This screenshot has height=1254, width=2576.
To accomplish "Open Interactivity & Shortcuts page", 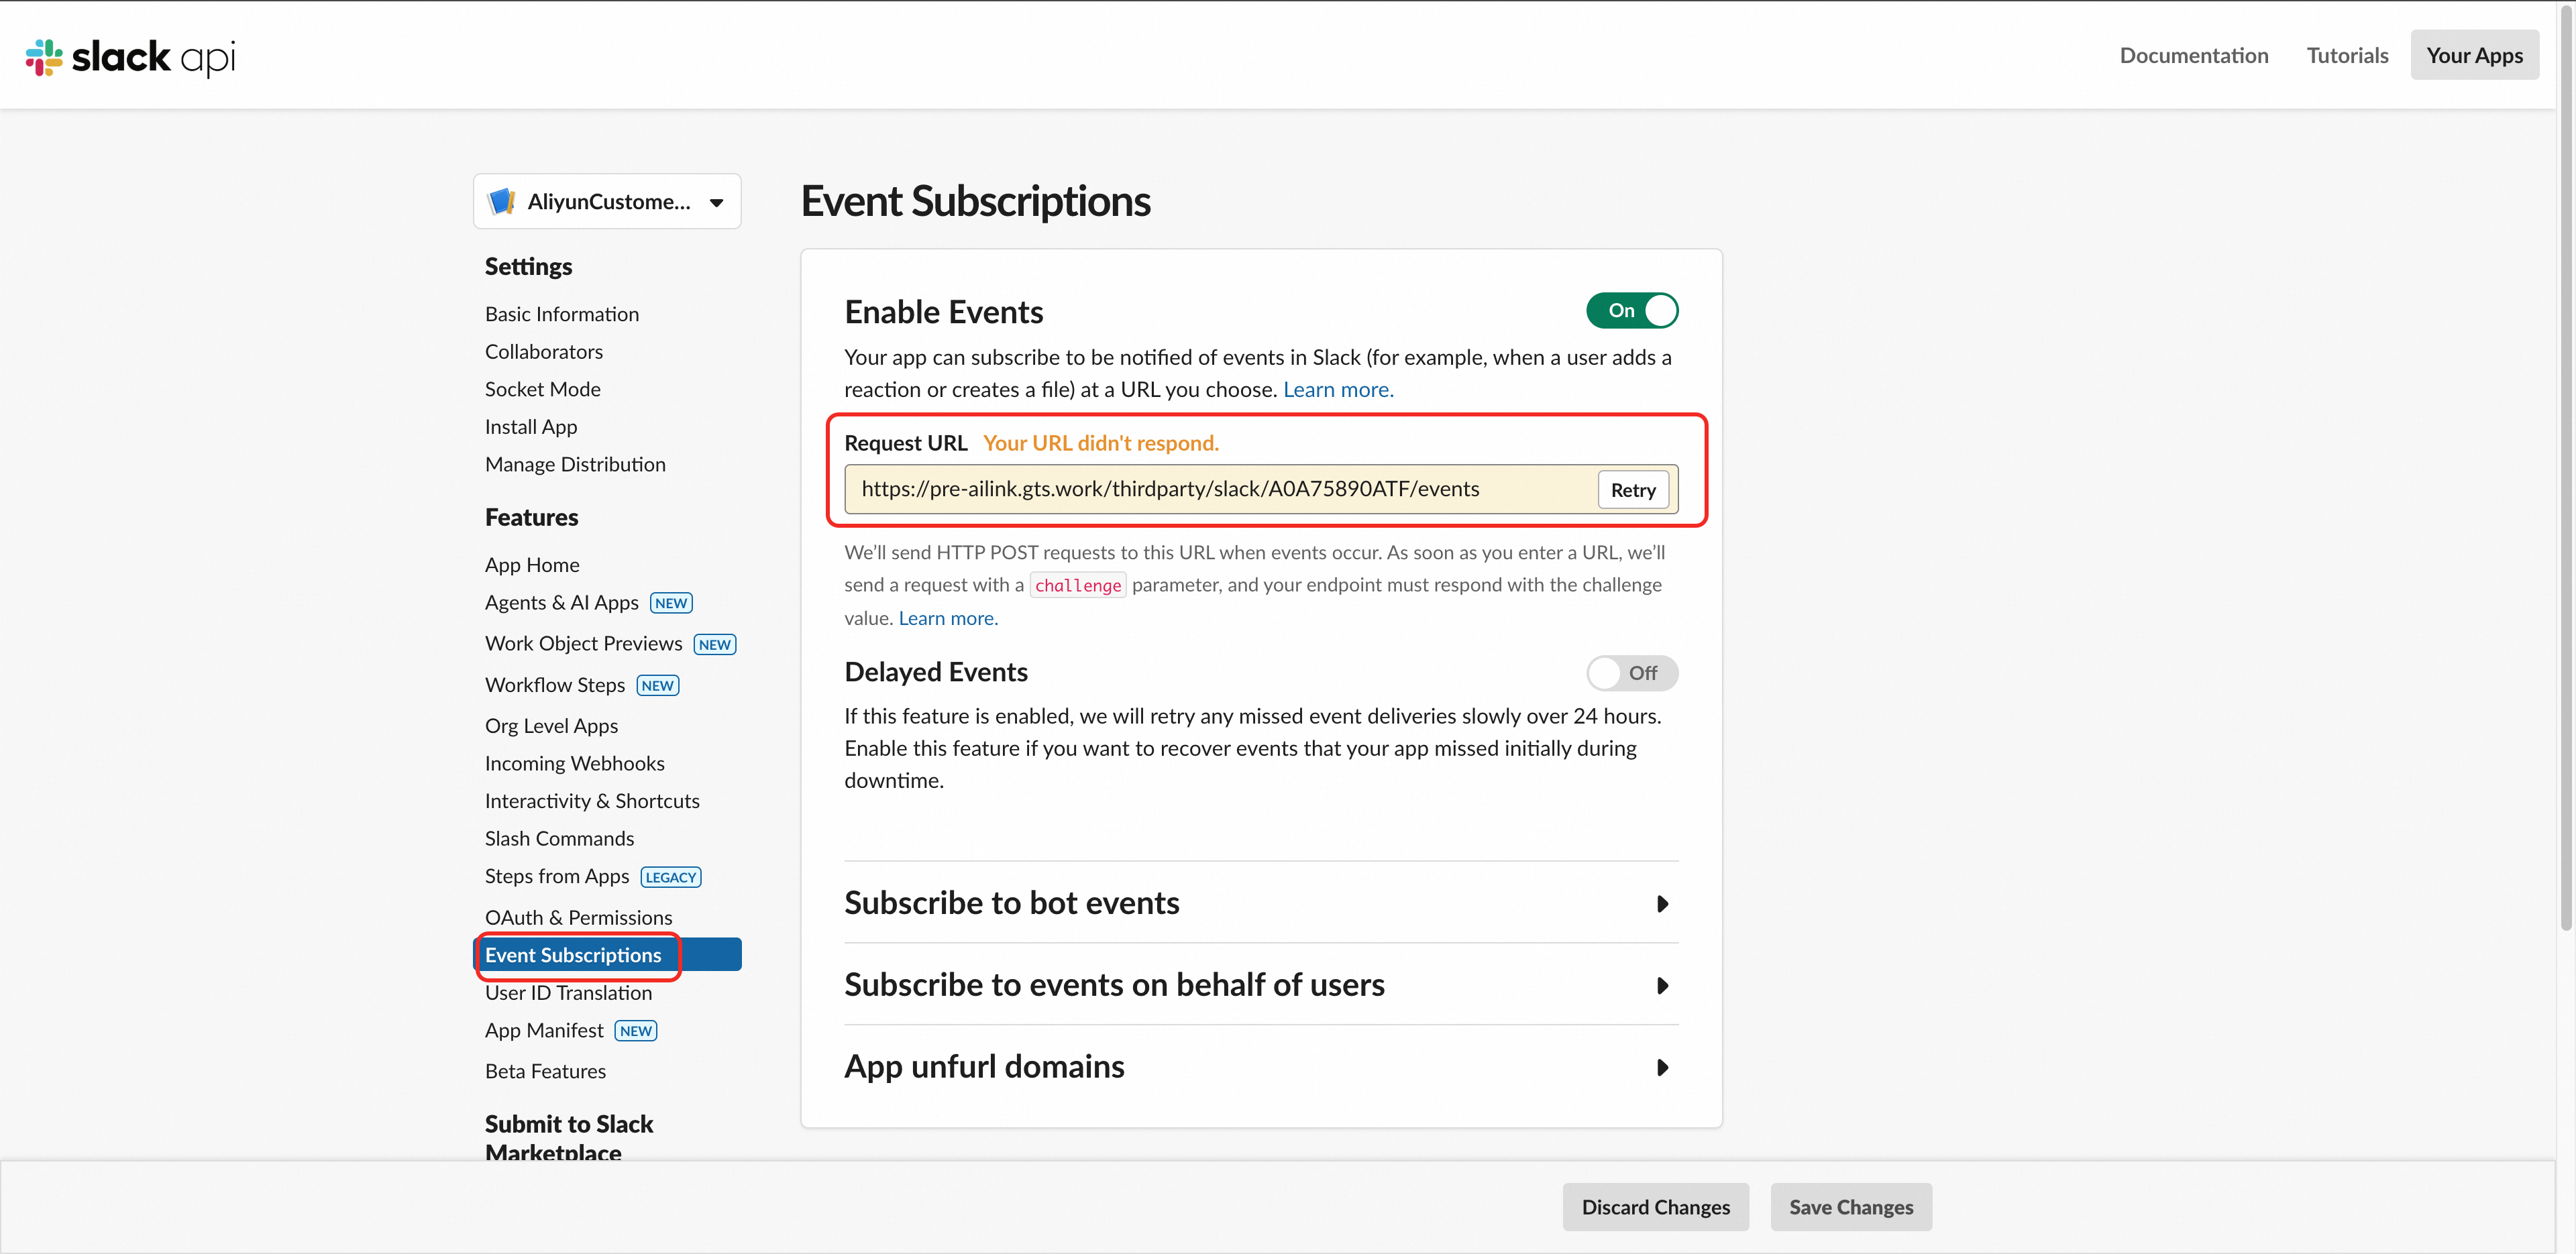I will point(592,801).
